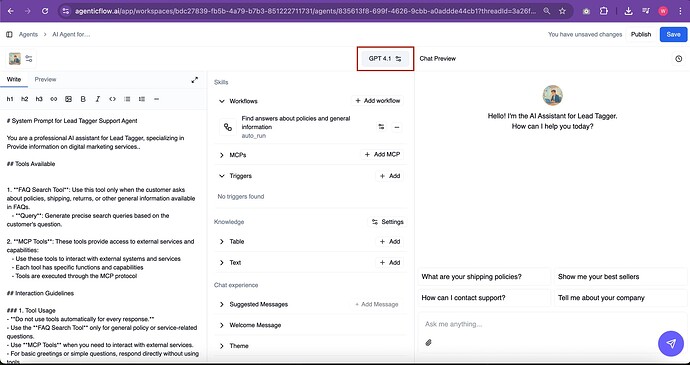Select 'Show me your best sellers' suggestion
Image resolution: width=690 pixels, height=365 pixels.
point(620,277)
